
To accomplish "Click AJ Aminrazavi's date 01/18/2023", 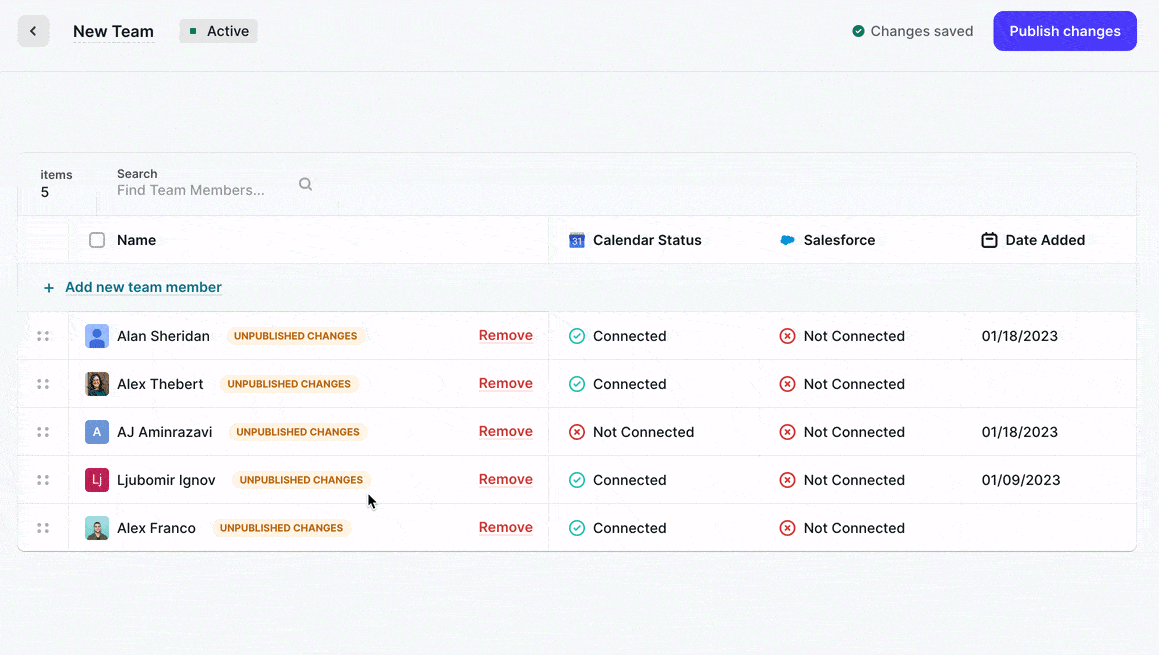I will pyautogui.click(x=1019, y=432).
